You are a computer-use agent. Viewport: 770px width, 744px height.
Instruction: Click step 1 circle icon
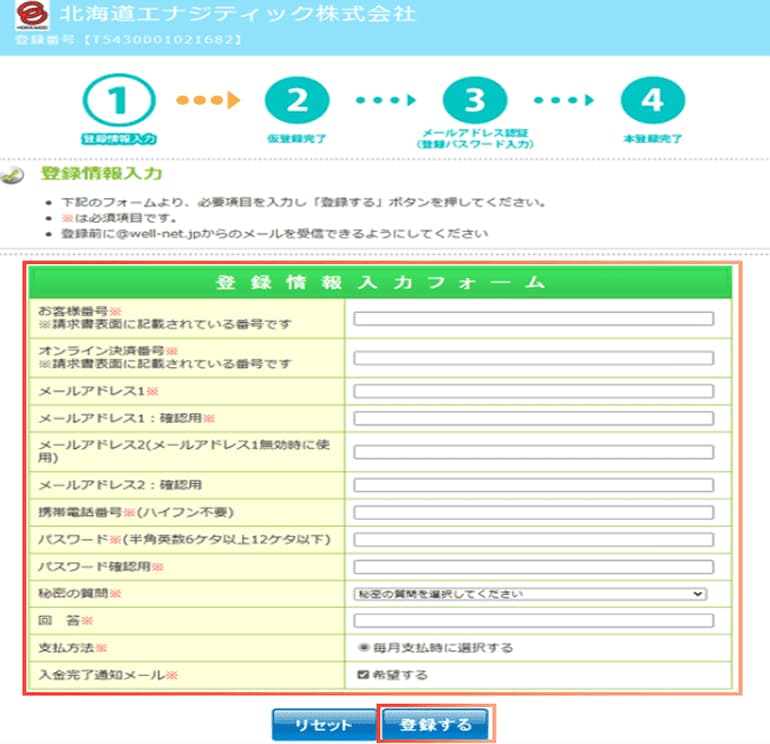coord(119,101)
